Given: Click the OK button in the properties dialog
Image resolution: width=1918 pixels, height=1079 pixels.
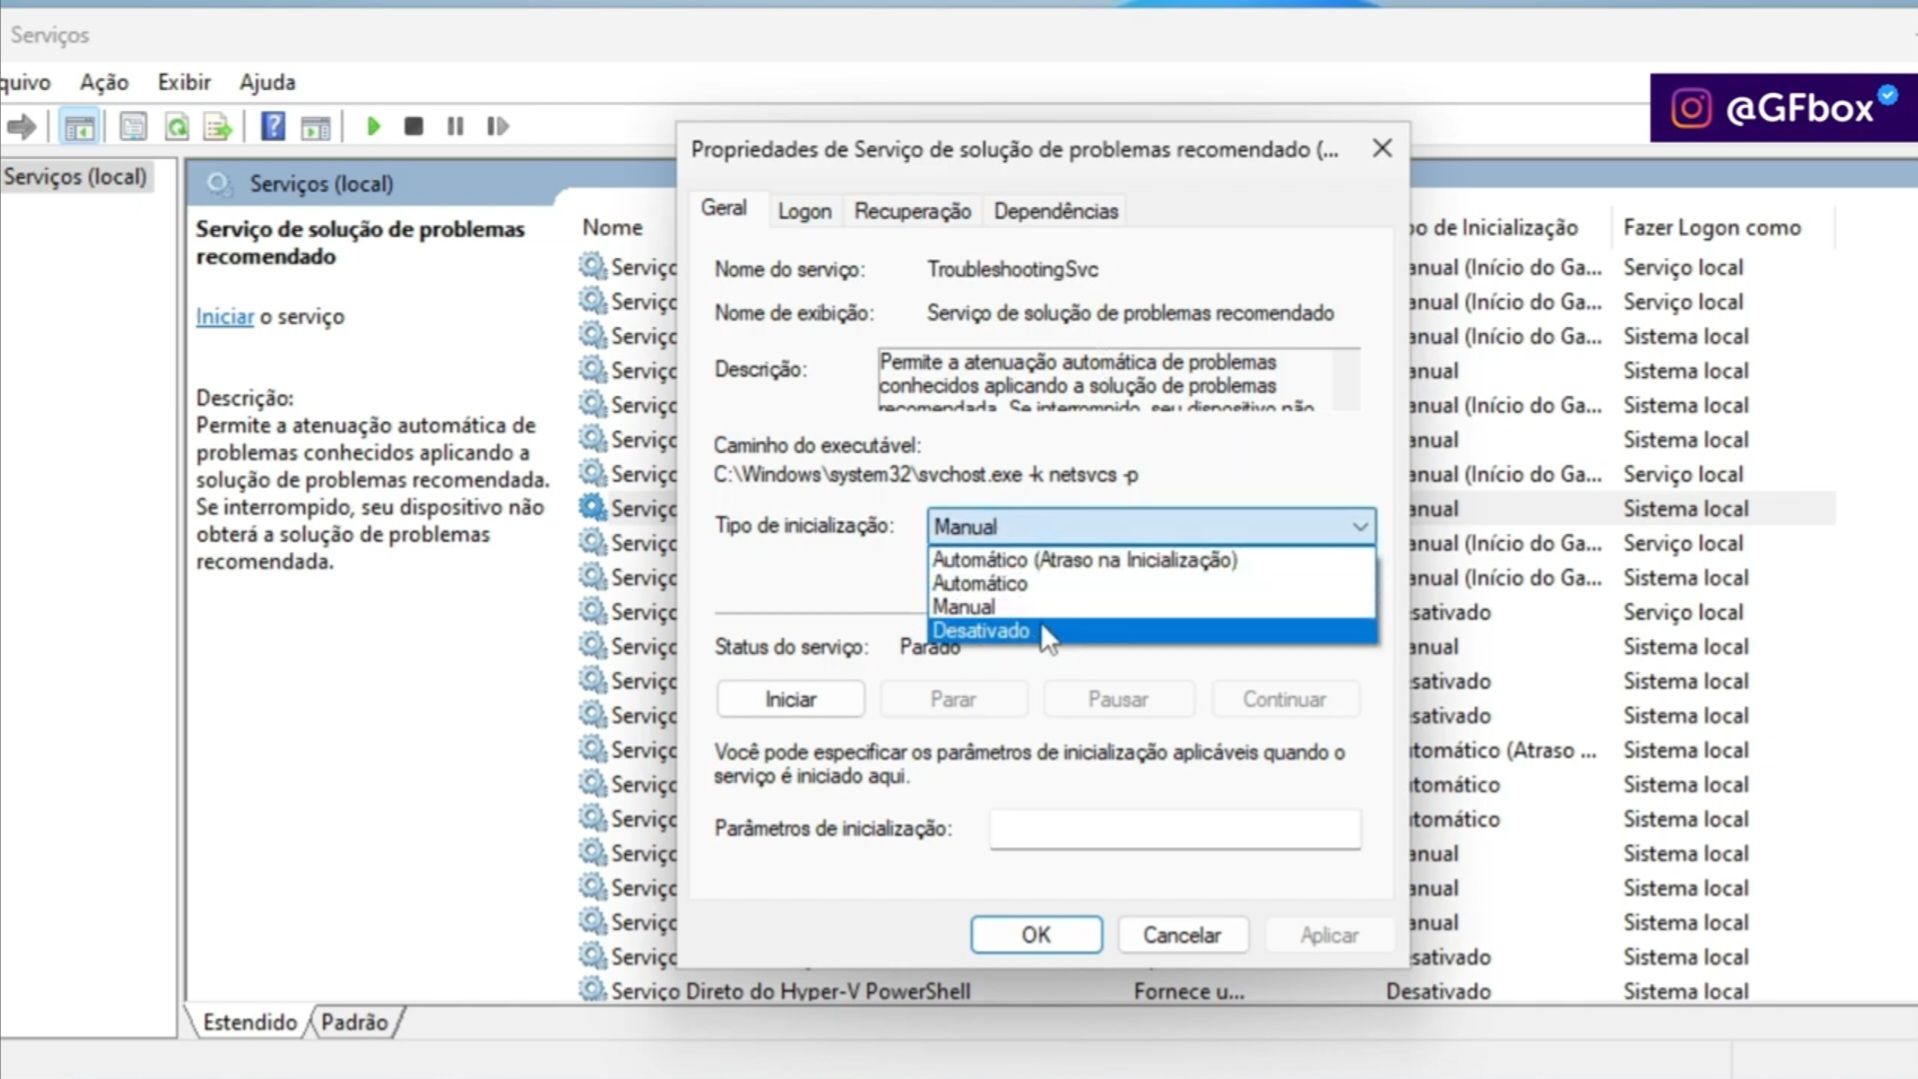Looking at the screenshot, I should coord(1036,934).
